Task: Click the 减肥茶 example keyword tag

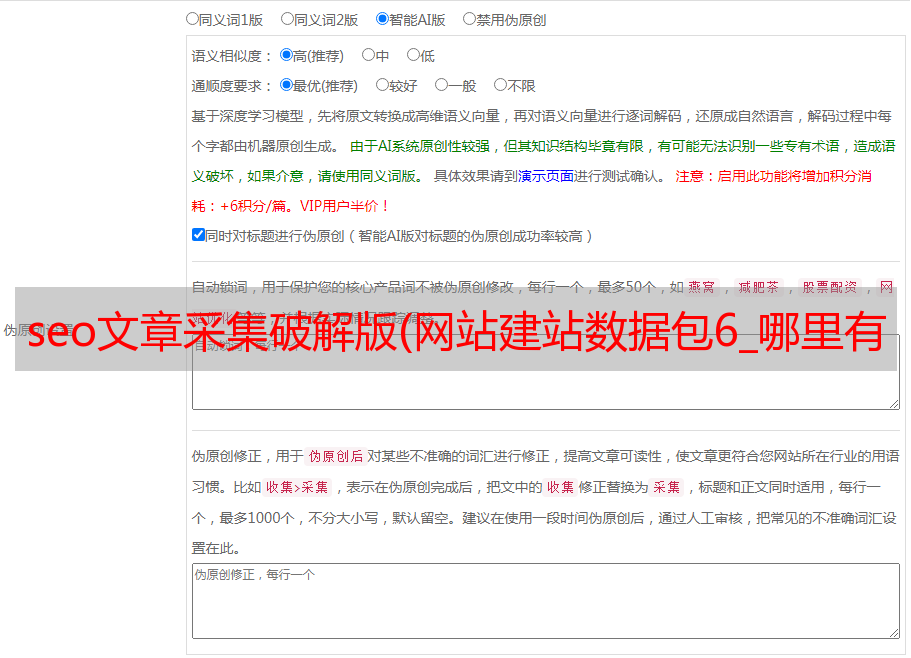Action: coord(758,287)
